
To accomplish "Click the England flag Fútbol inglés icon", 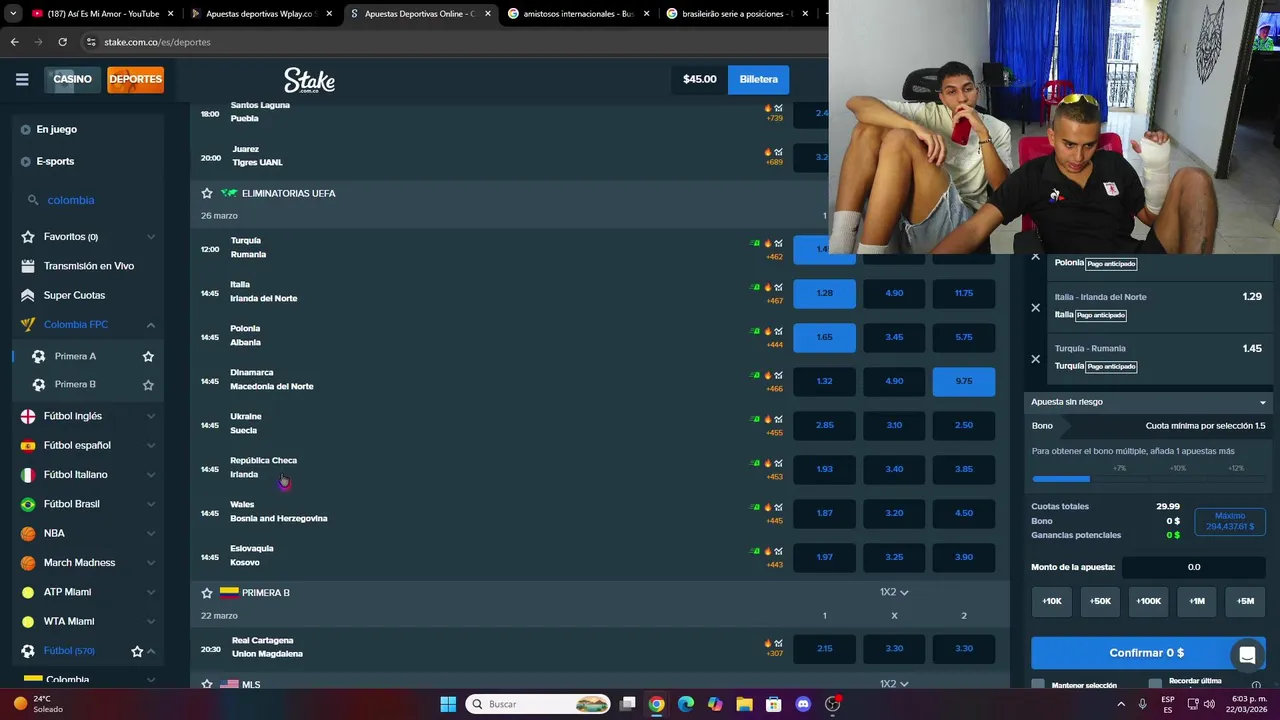I will pos(28,416).
